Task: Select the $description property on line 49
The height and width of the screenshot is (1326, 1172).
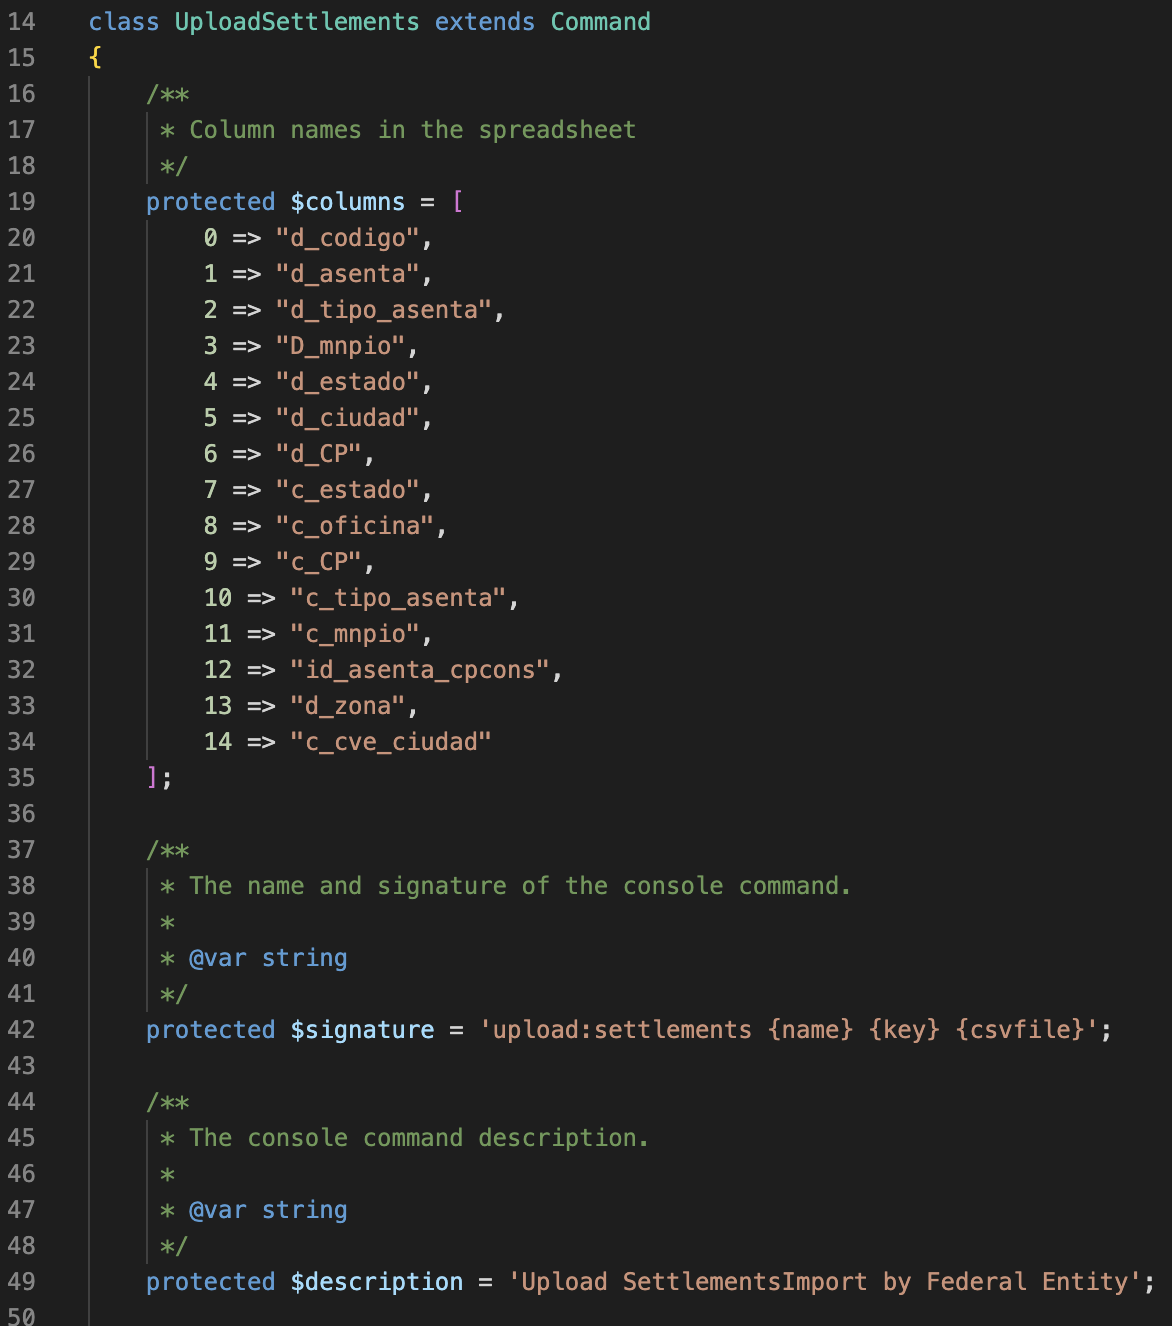Action: pos(376,1282)
